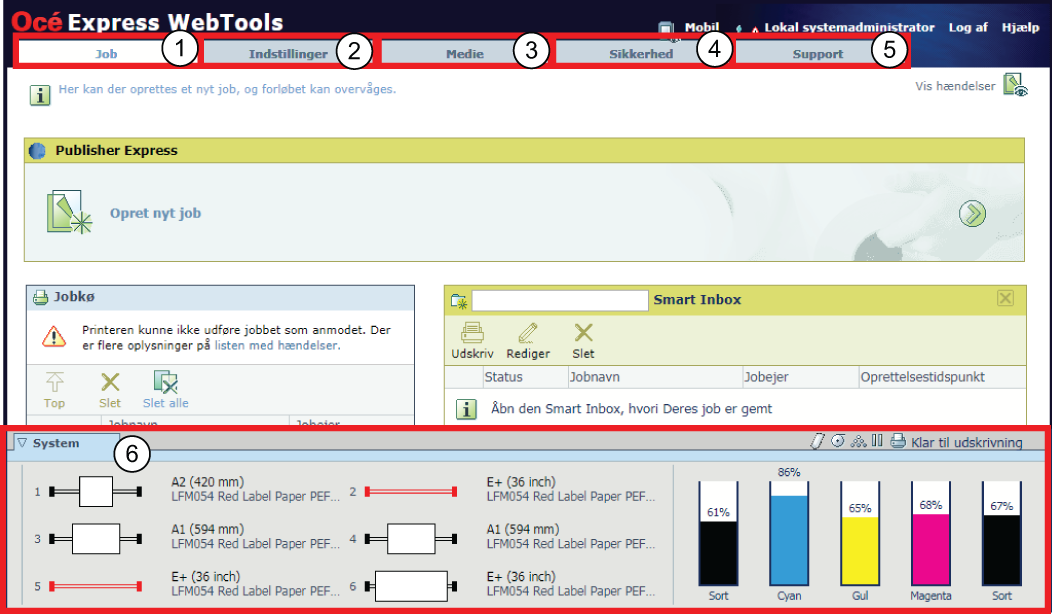Screen dimensions: 1052x614
Task: Click the Mobil link in header
Action: (x=702, y=28)
